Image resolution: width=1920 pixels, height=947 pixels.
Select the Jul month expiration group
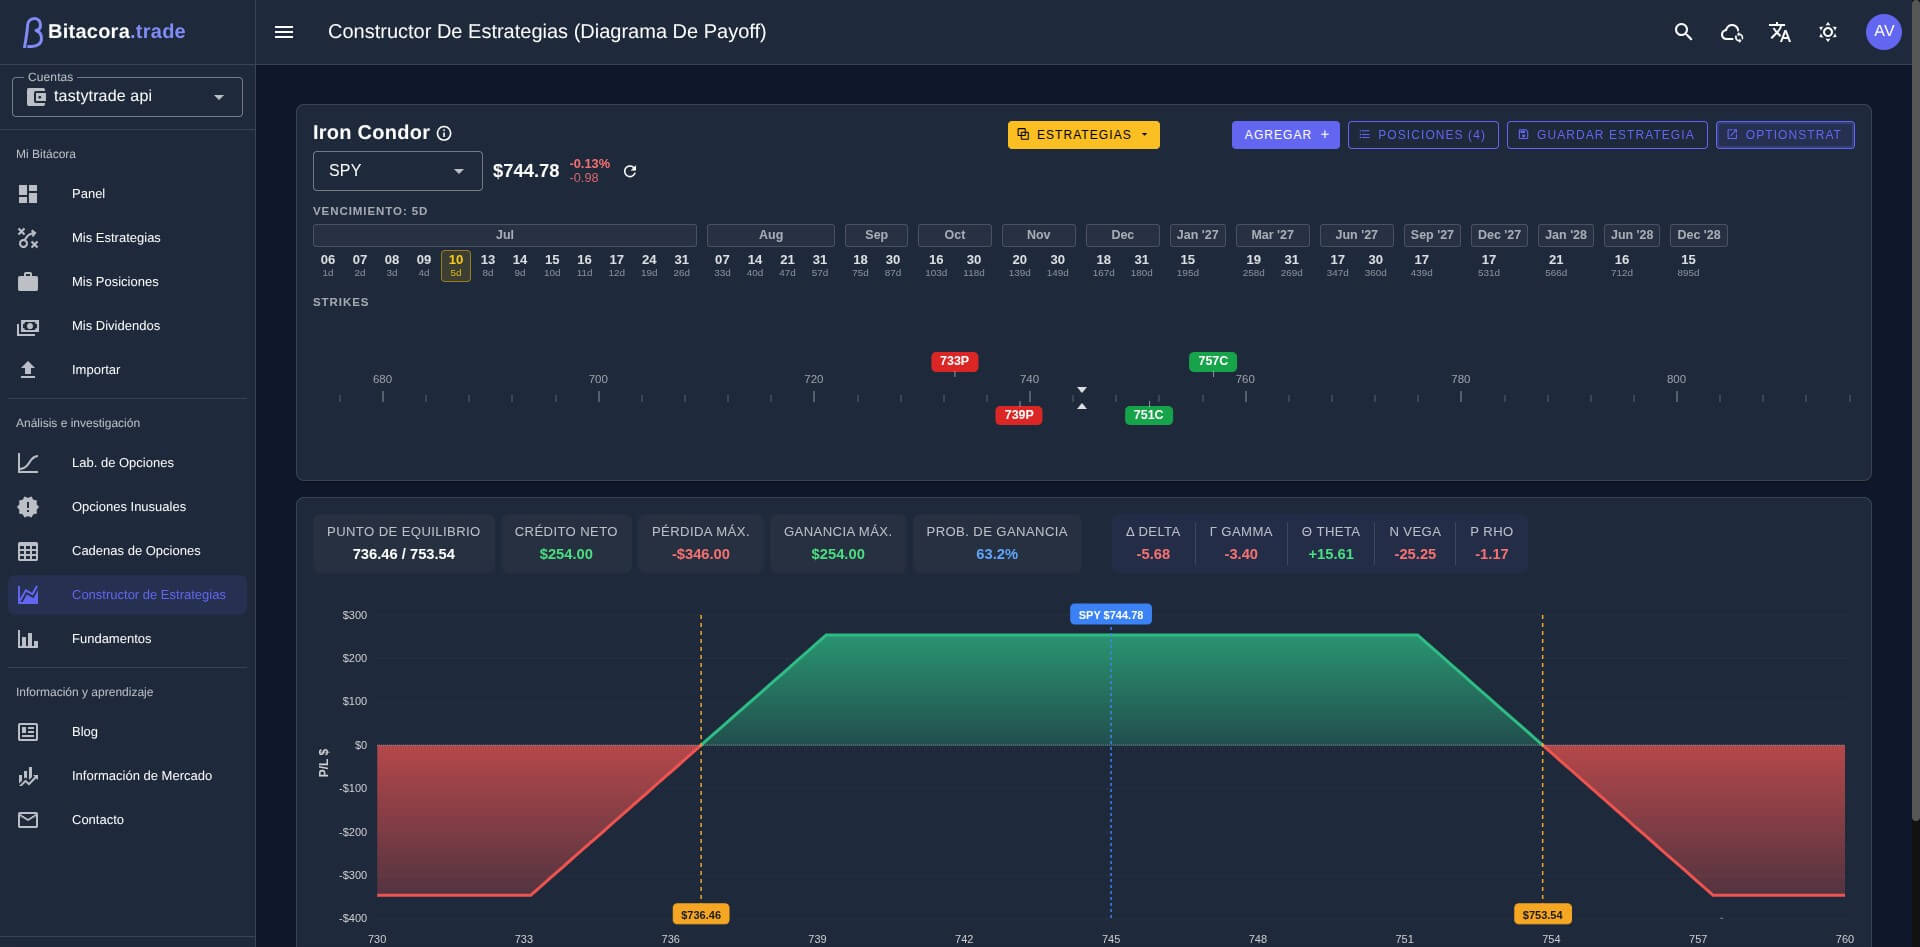505,235
